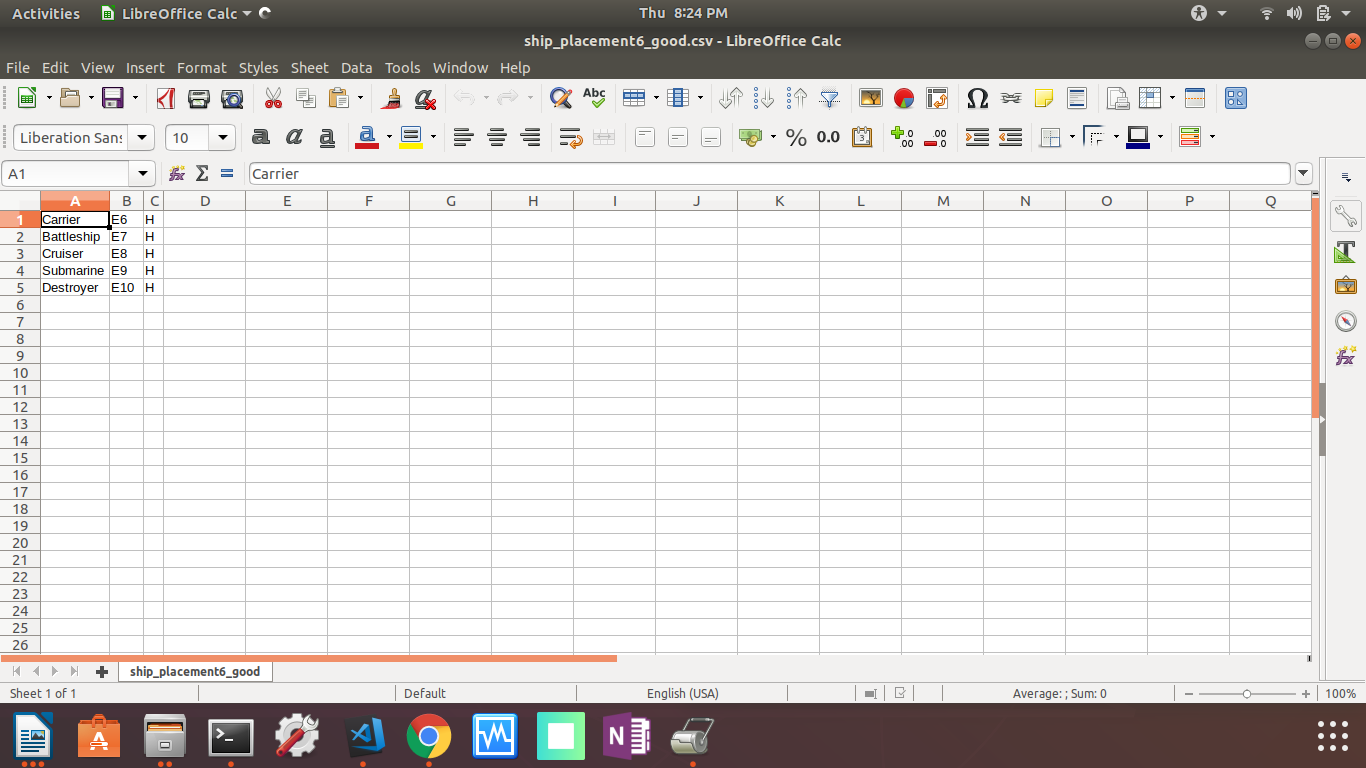Image resolution: width=1366 pixels, height=768 pixels.
Task: Select the AutoFilter icon
Action: pyautogui.click(x=827, y=97)
